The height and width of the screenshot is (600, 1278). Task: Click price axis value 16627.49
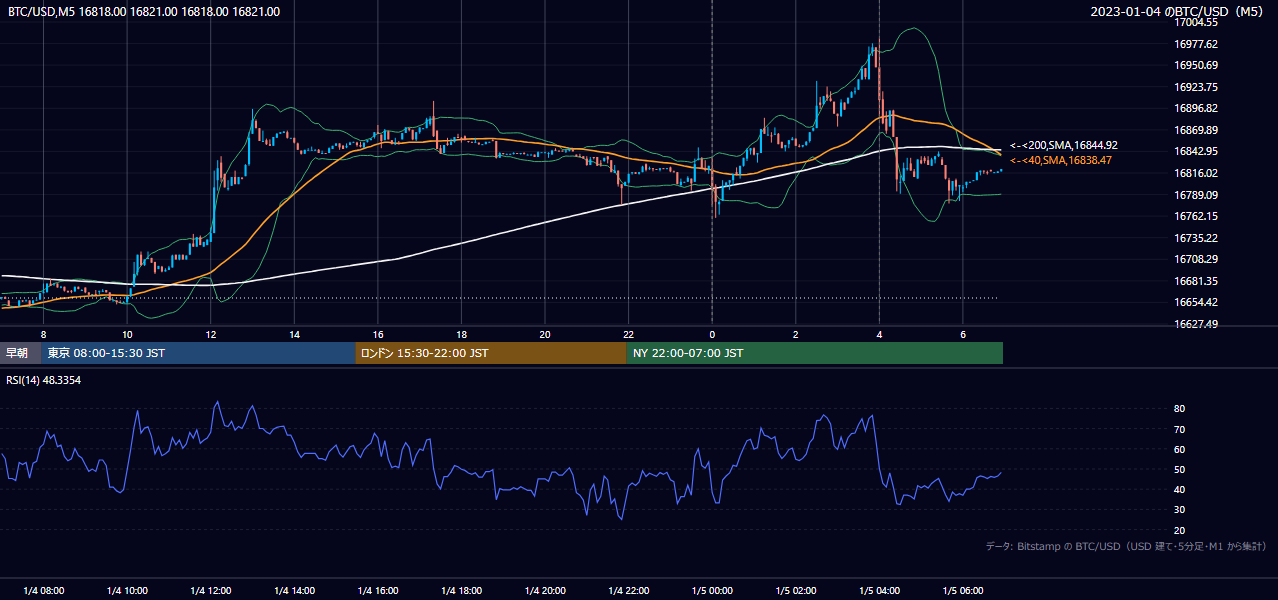[x=1196, y=324]
